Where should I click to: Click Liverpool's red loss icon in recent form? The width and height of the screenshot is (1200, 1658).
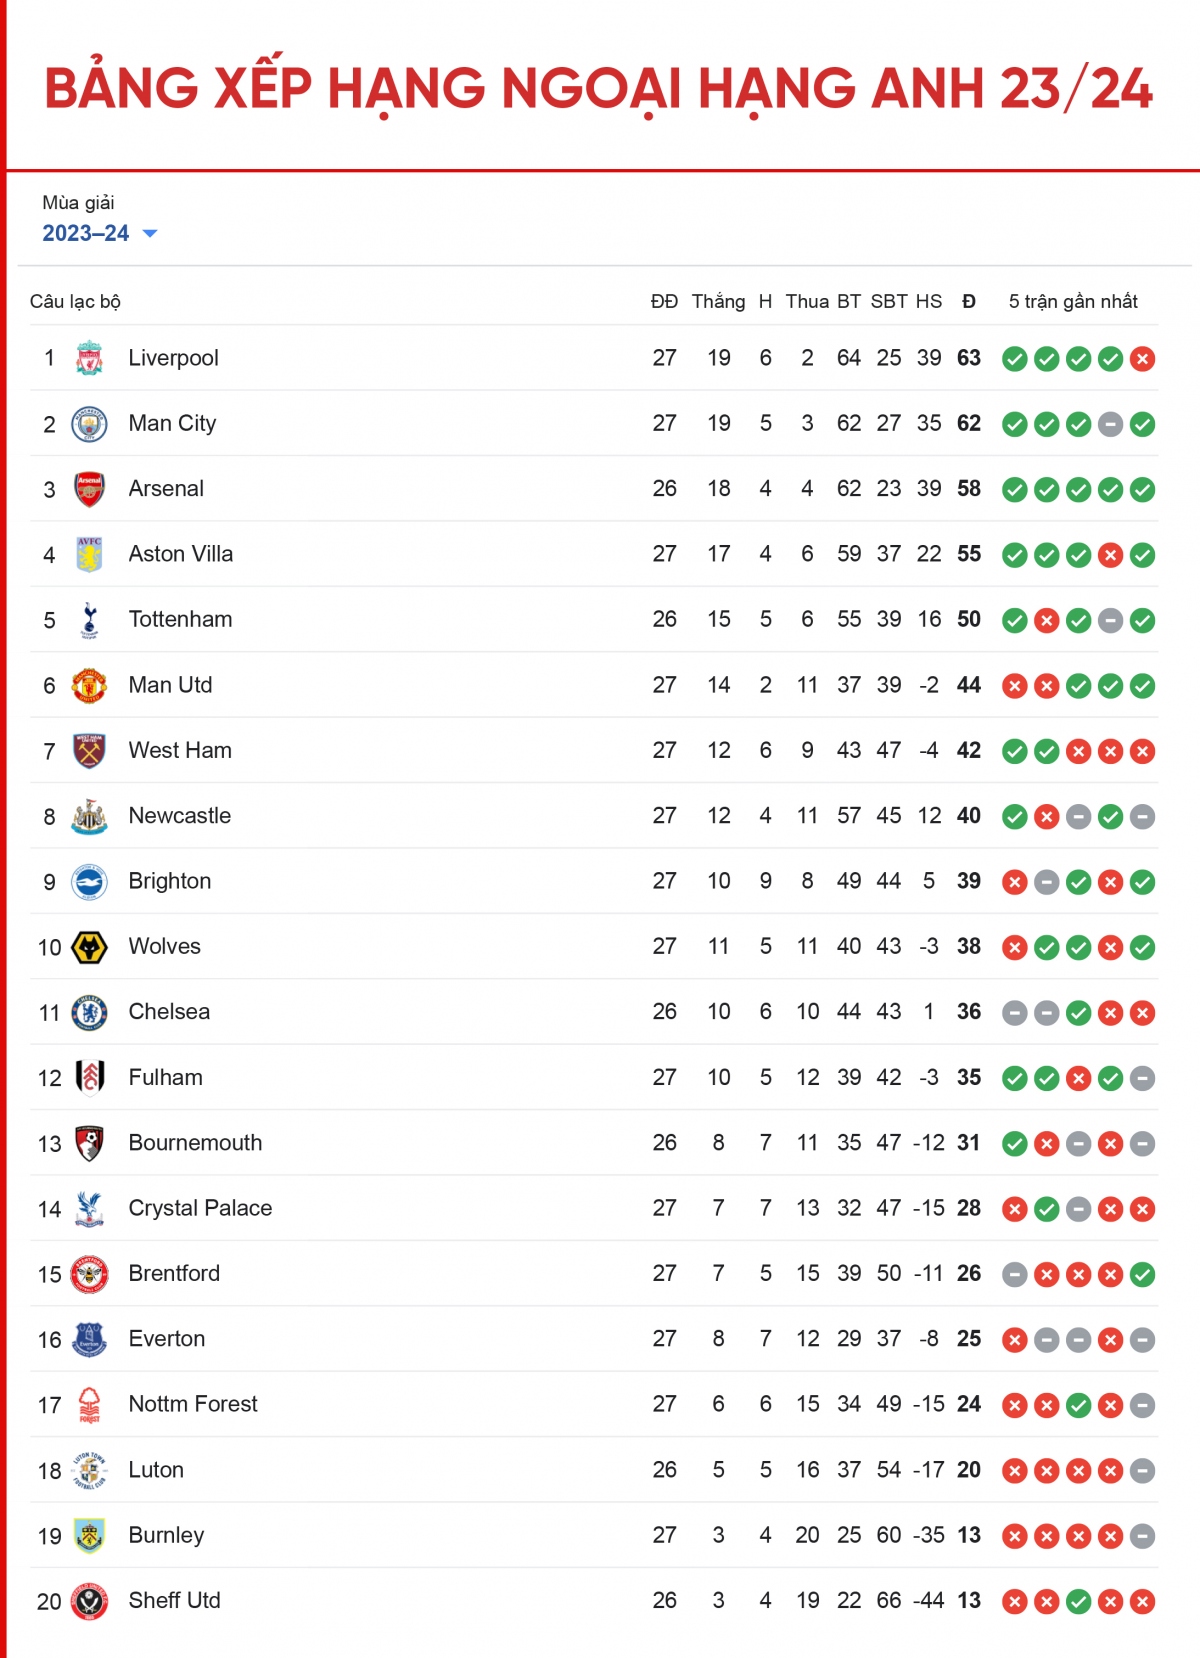(1142, 359)
